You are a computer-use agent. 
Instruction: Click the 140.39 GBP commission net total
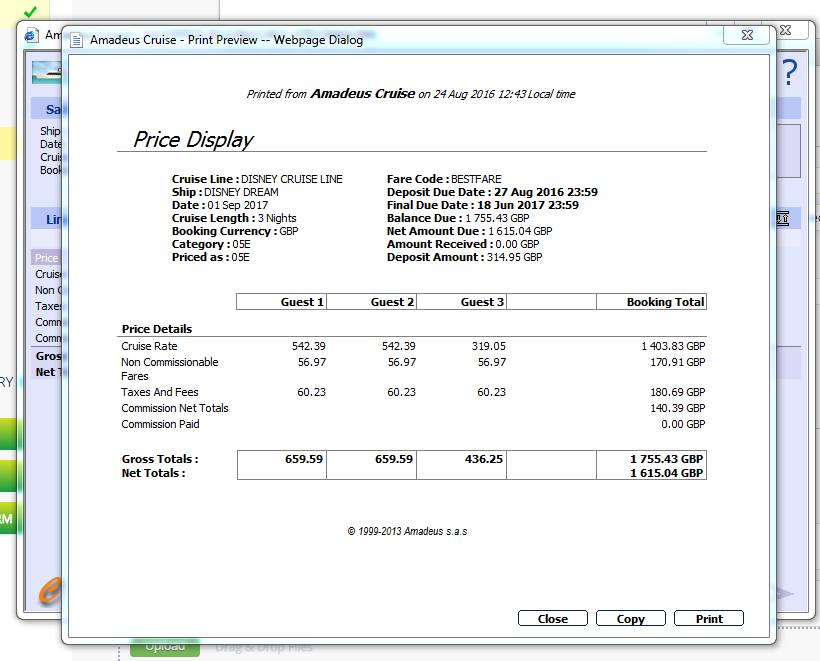tap(677, 408)
